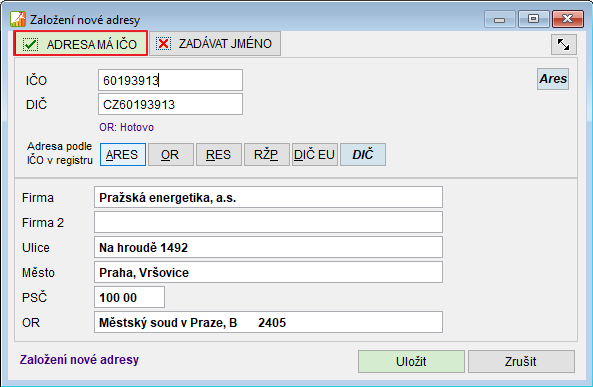This screenshot has height=387, width=593.
Task: Click the empty Firma 2 field
Action: [268, 222]
